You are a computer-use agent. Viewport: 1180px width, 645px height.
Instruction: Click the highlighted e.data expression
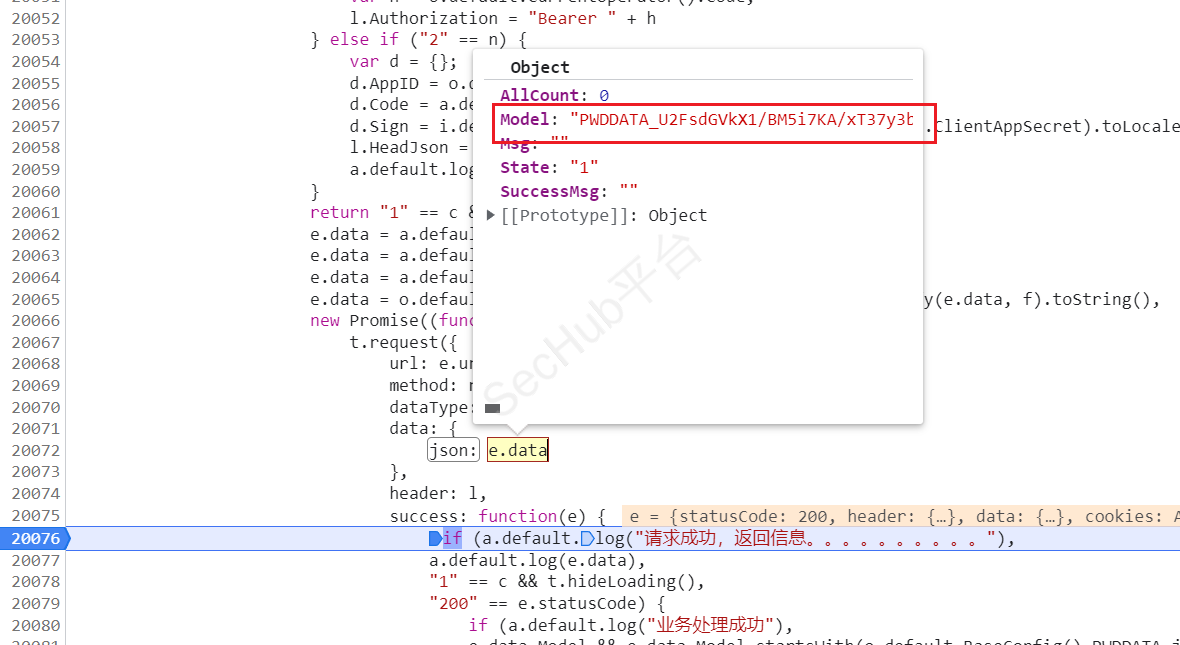coord(518,451)
